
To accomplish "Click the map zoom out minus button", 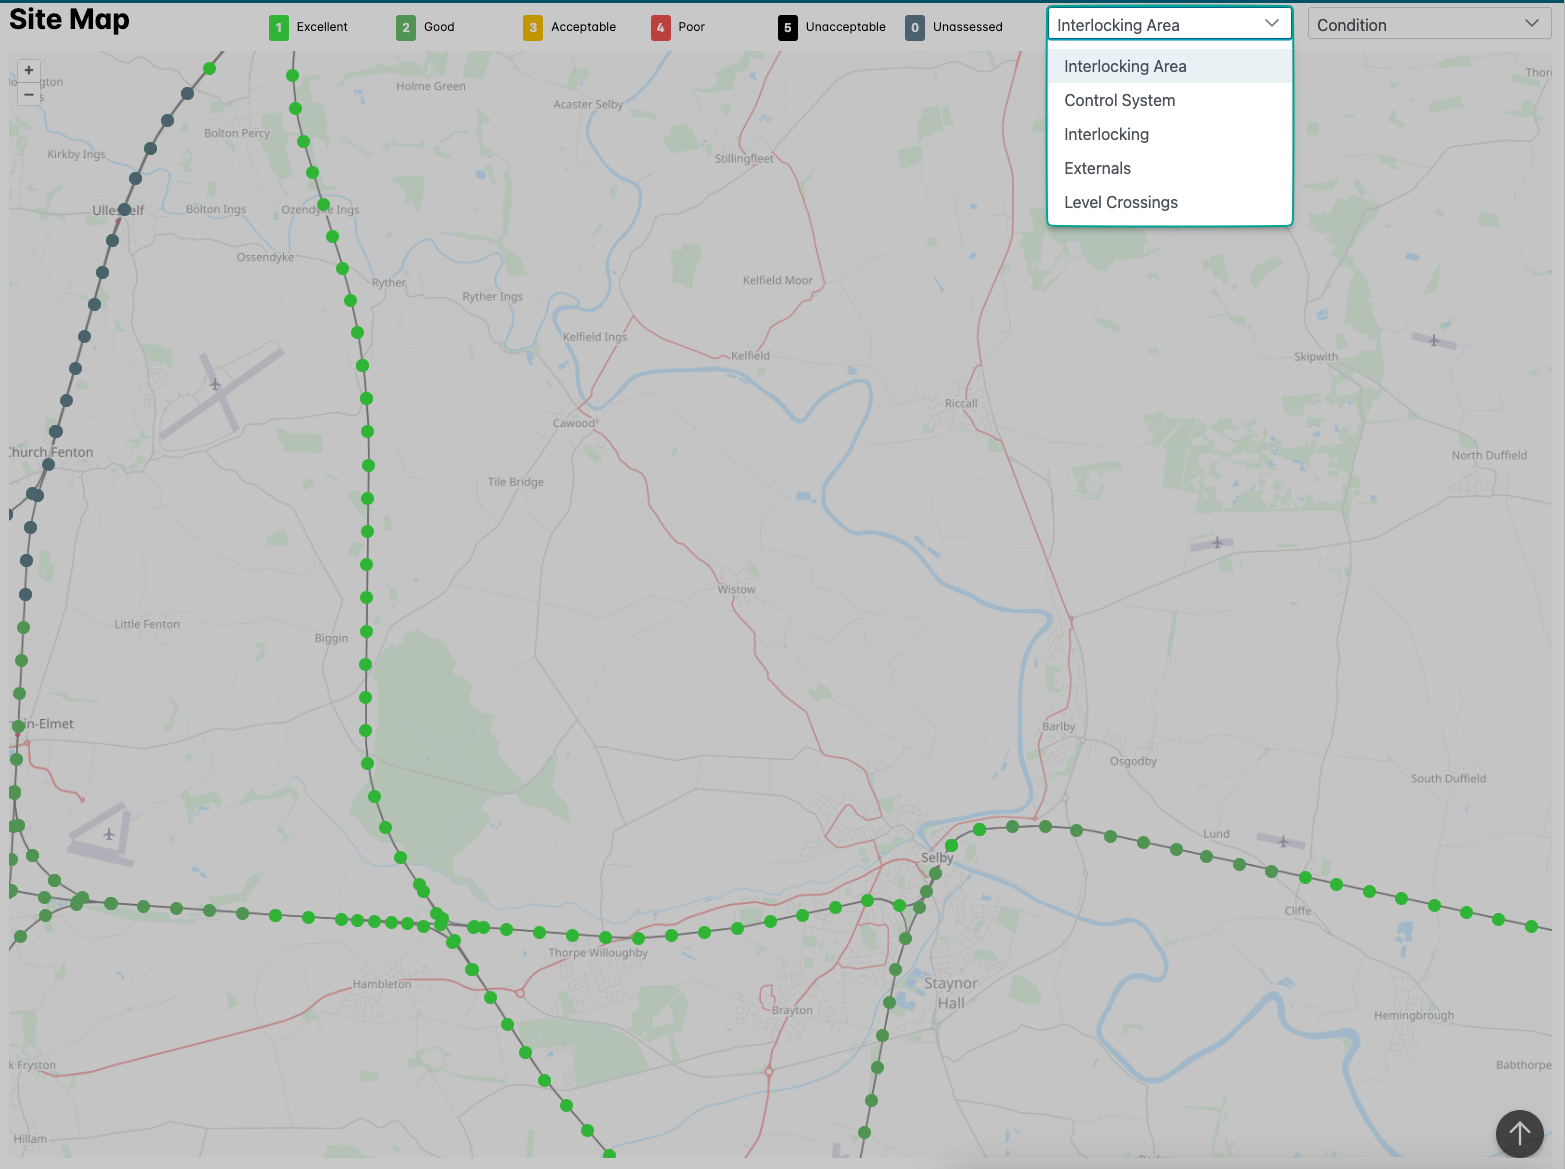I will pyautogui.click(x=29, y=94).
